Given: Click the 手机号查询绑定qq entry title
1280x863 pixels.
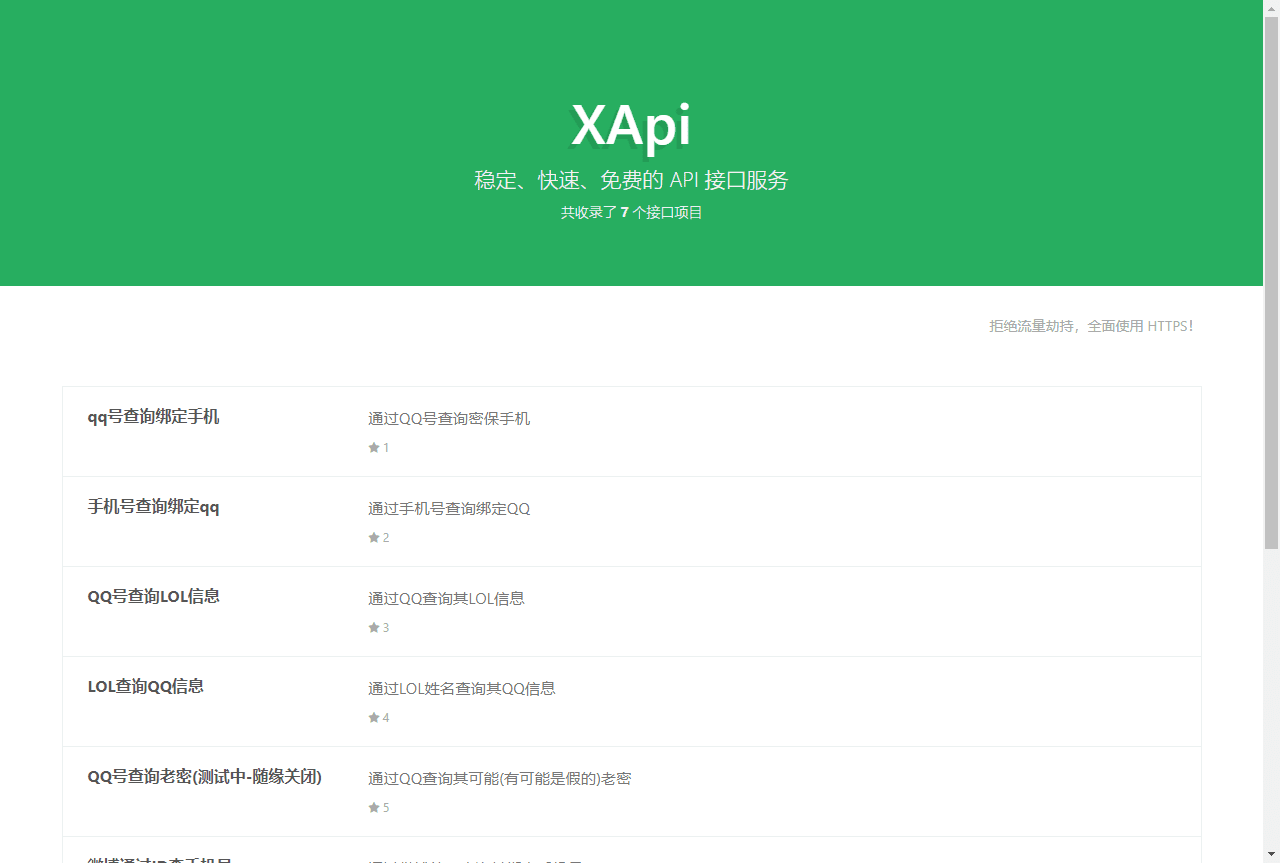Looking at the screenshot, I should (x=154, y=507).
